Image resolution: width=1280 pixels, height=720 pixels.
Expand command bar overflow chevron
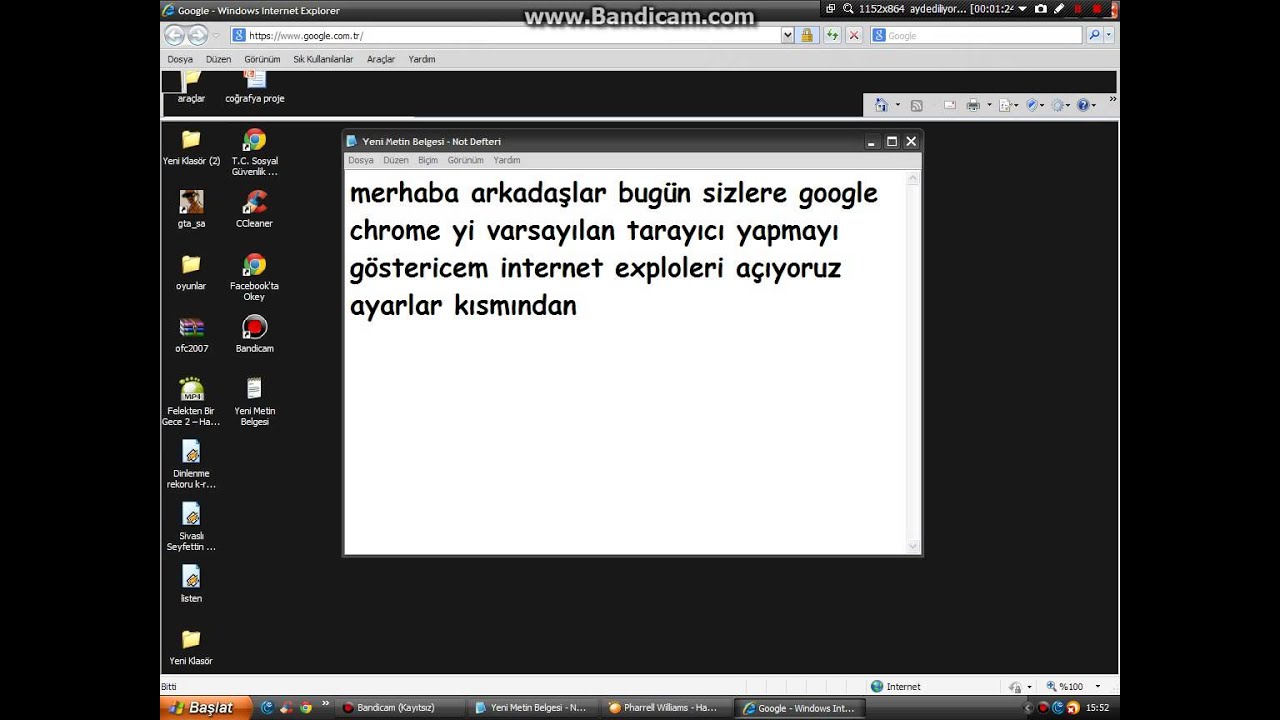1112,100
